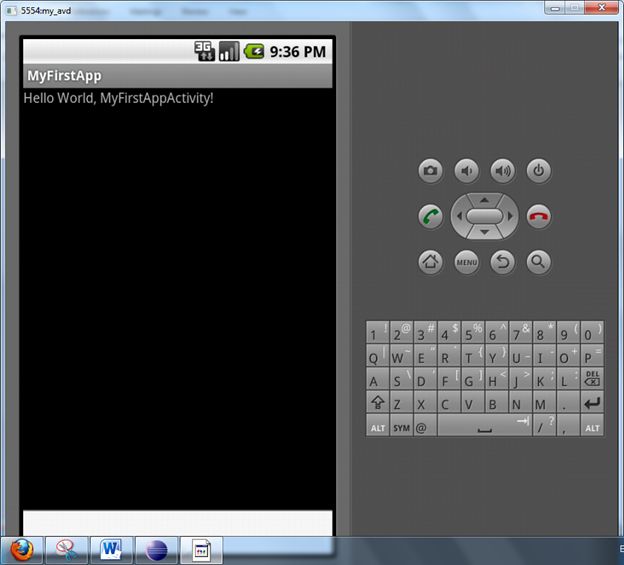Tap the R key on emulator keyboard
The height and width of the screenshot is (565, 624).
pyautogui.click(x=449, y=356)
